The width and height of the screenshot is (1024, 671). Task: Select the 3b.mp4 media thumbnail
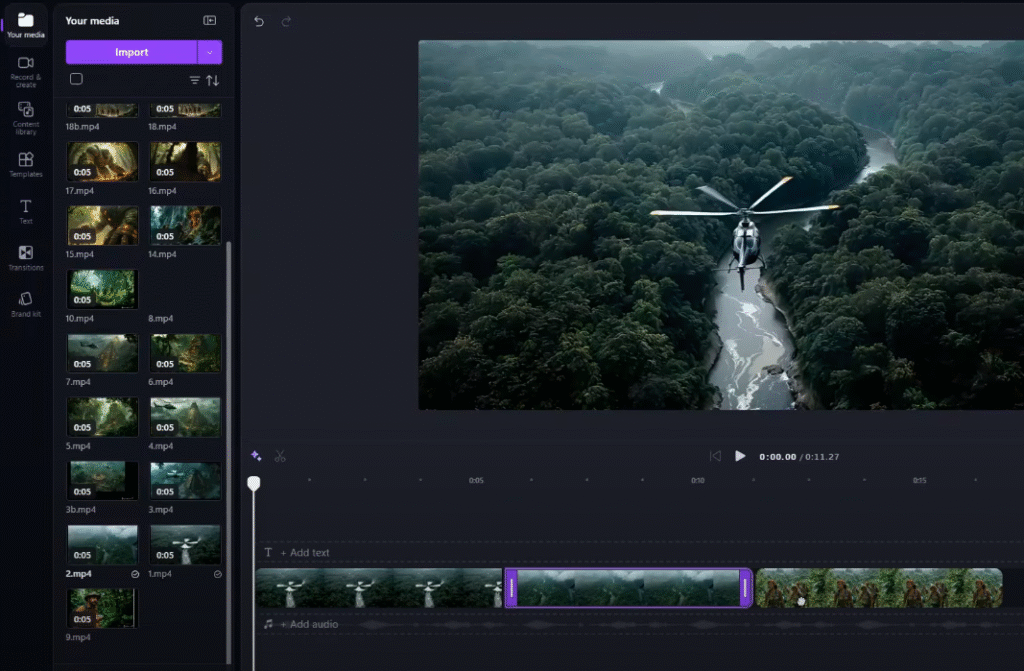click(x=102, y=480)
